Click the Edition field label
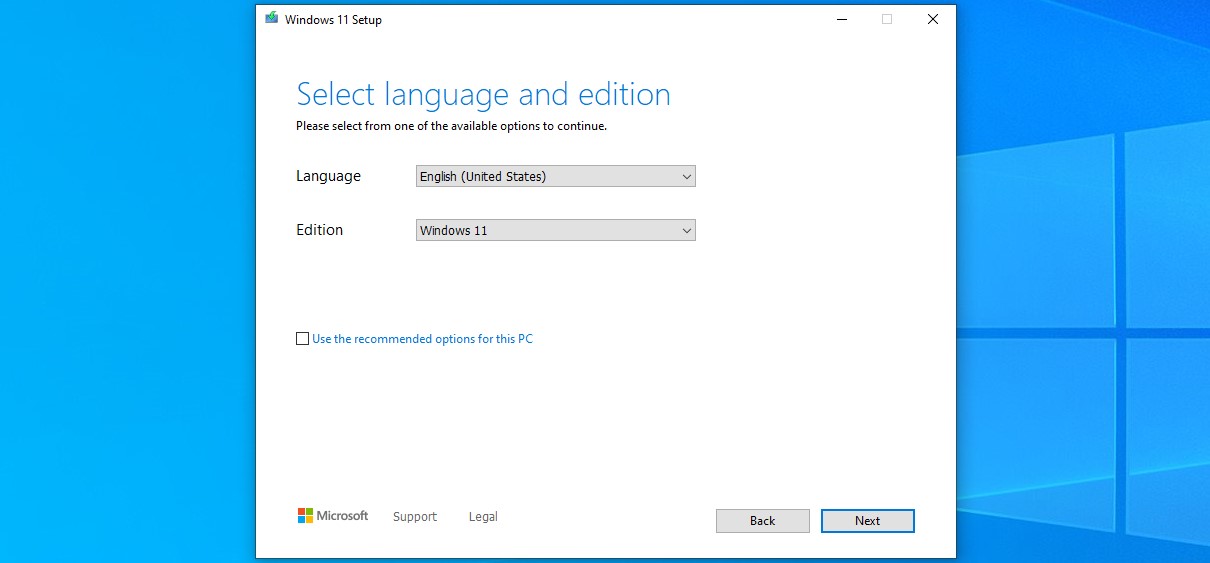Image resolution: width=1210 pixels, height=563 pixels. point(319,230)
